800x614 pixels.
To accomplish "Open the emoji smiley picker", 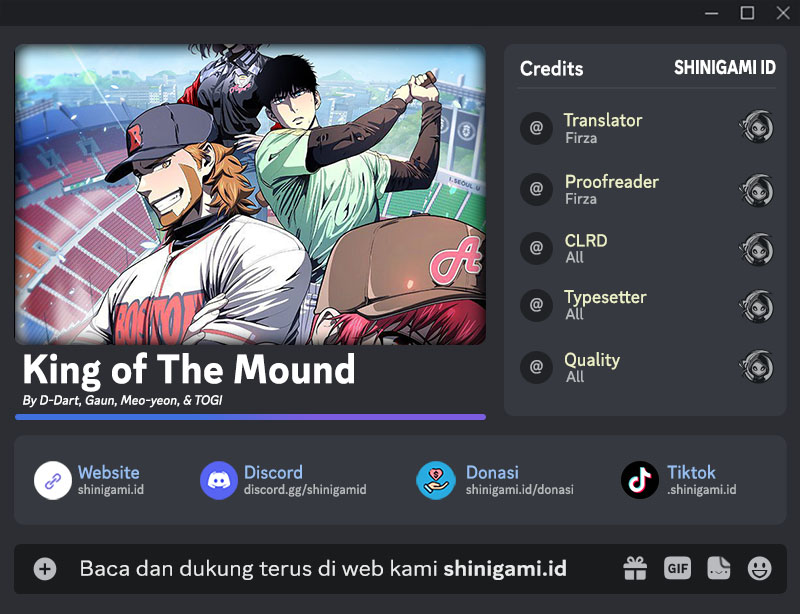I will (760, 568).
